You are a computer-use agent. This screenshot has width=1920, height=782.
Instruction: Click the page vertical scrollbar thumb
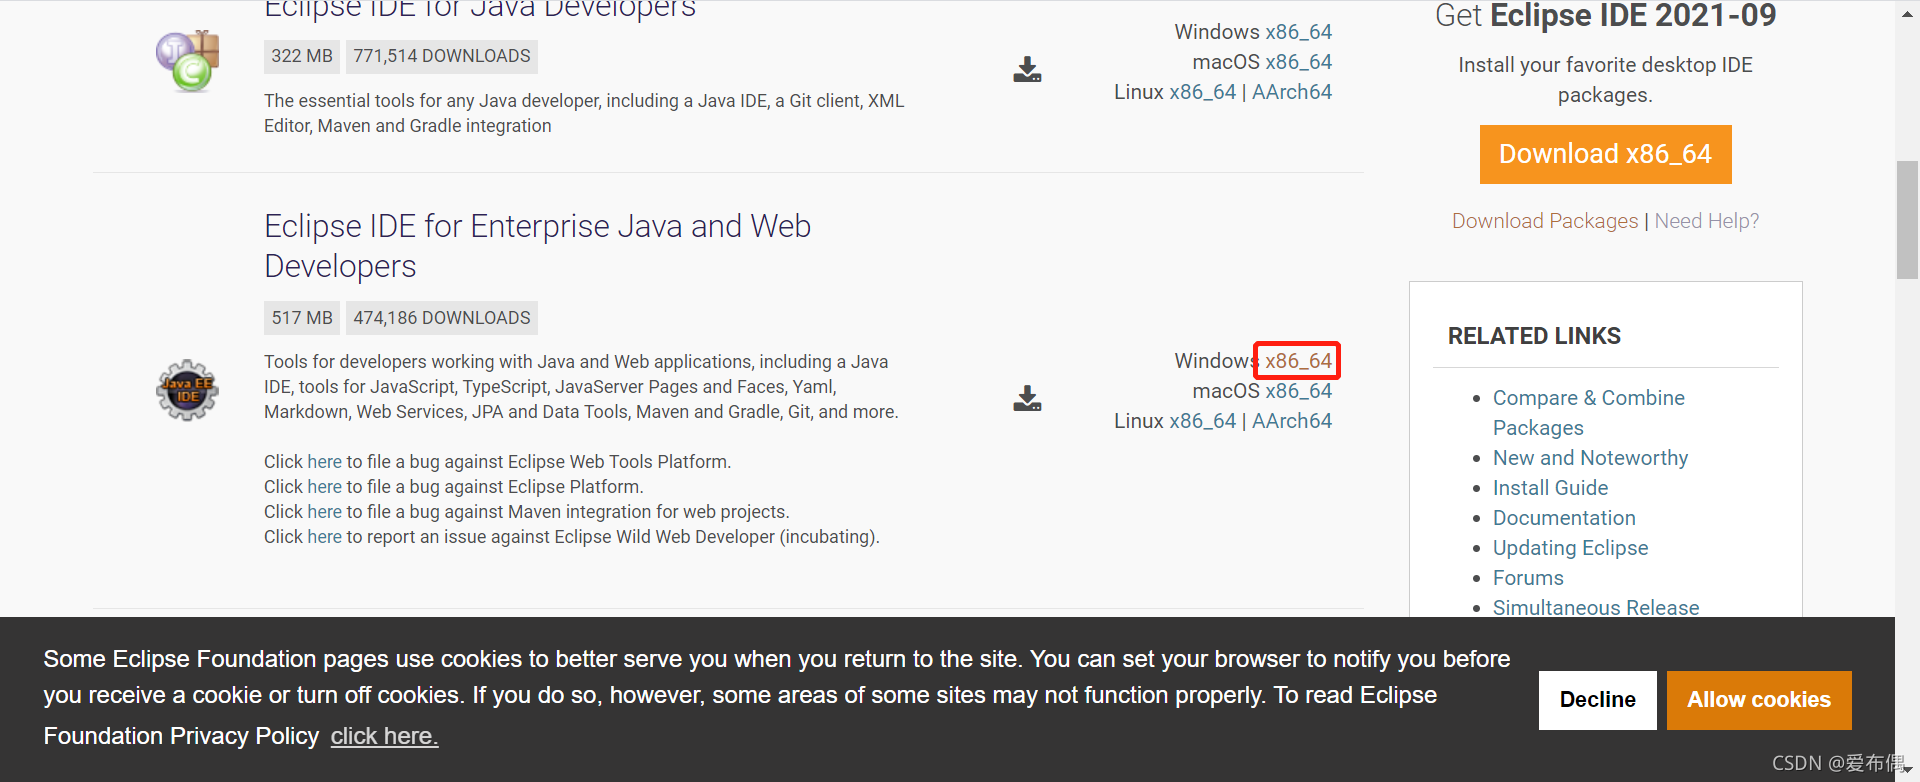pyautogui.click(x=1907, y=220)
